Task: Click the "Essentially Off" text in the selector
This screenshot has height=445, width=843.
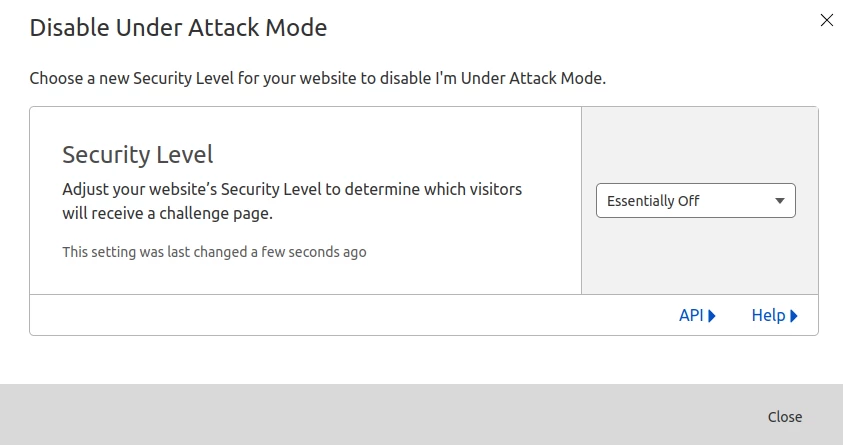Action: click(x=653, y=201)
